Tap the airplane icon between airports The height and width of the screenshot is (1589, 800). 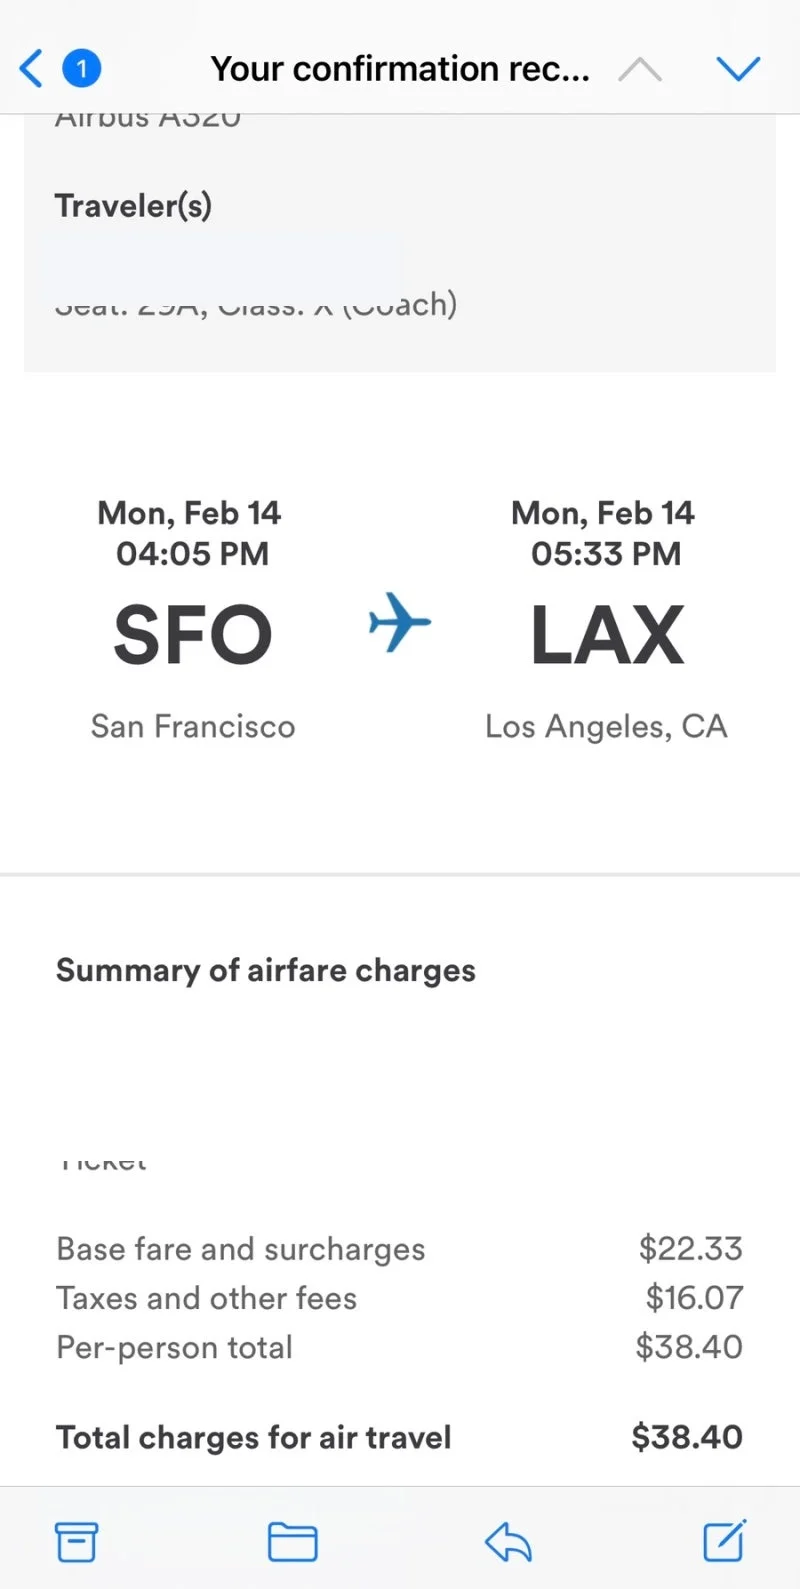[399, 622]
